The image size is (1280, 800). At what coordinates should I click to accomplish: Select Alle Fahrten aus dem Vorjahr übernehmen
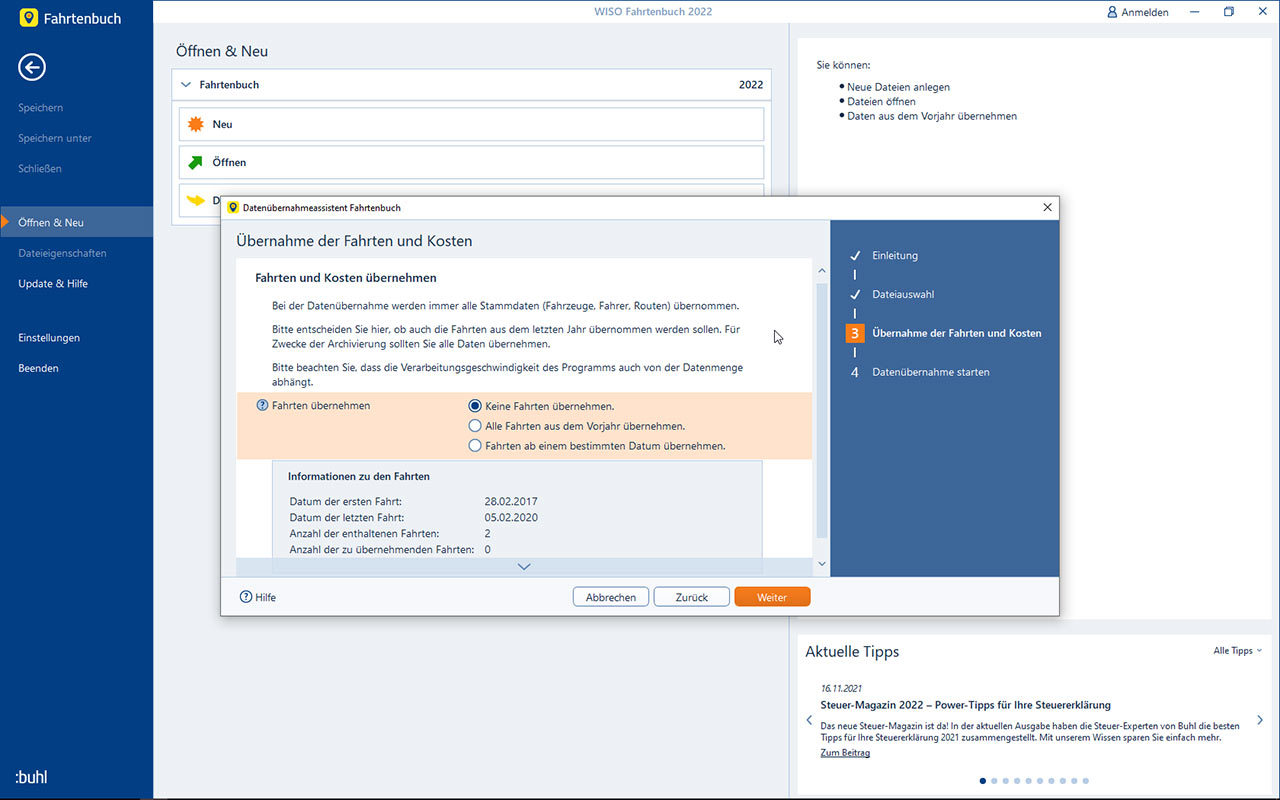click(475, 426)
